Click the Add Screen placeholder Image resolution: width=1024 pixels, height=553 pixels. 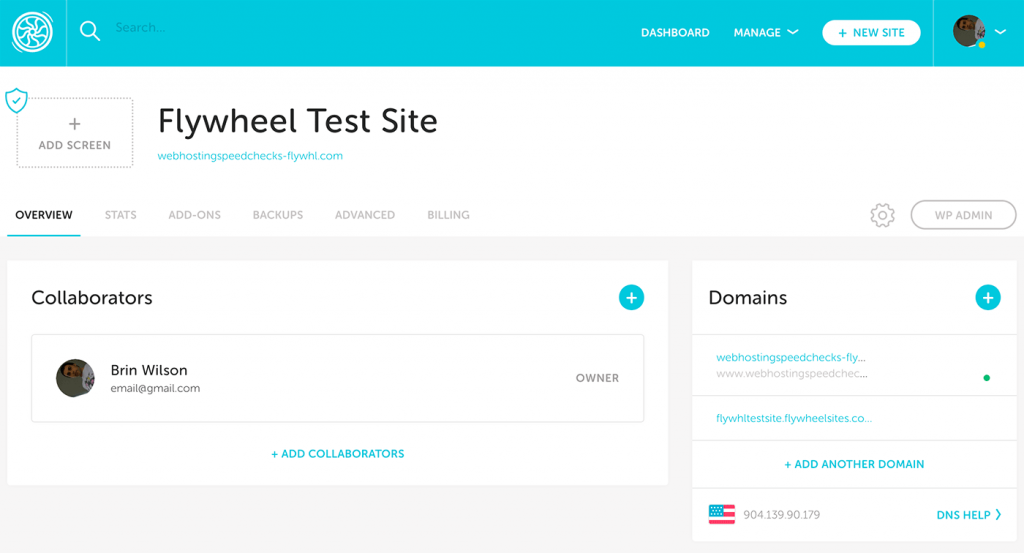click(74, 133)
